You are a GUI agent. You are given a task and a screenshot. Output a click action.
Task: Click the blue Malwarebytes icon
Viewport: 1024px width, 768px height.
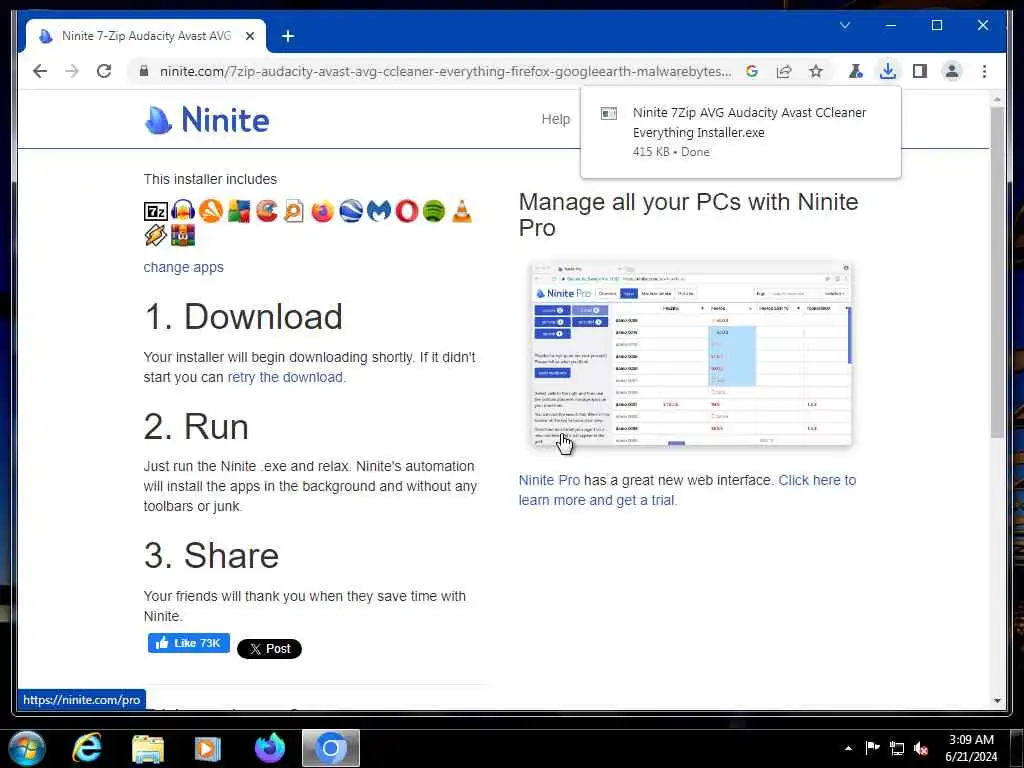(x=379, y=211)
